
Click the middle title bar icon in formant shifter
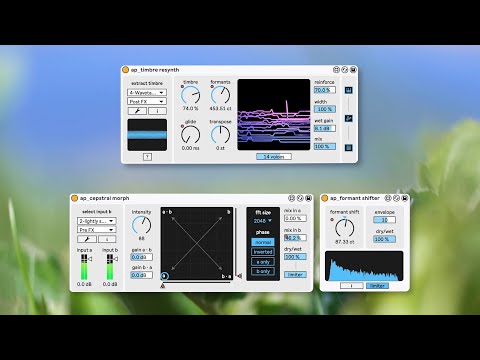pos(396,198)
